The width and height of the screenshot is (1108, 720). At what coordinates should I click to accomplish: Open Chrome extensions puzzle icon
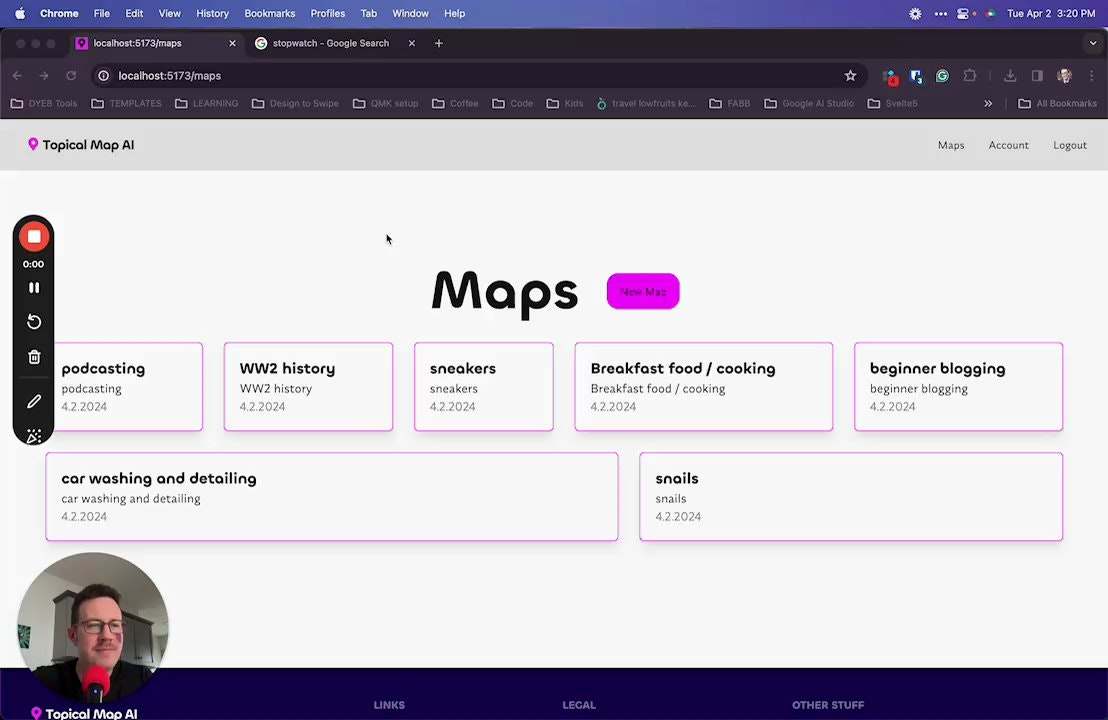coord(970,76)
